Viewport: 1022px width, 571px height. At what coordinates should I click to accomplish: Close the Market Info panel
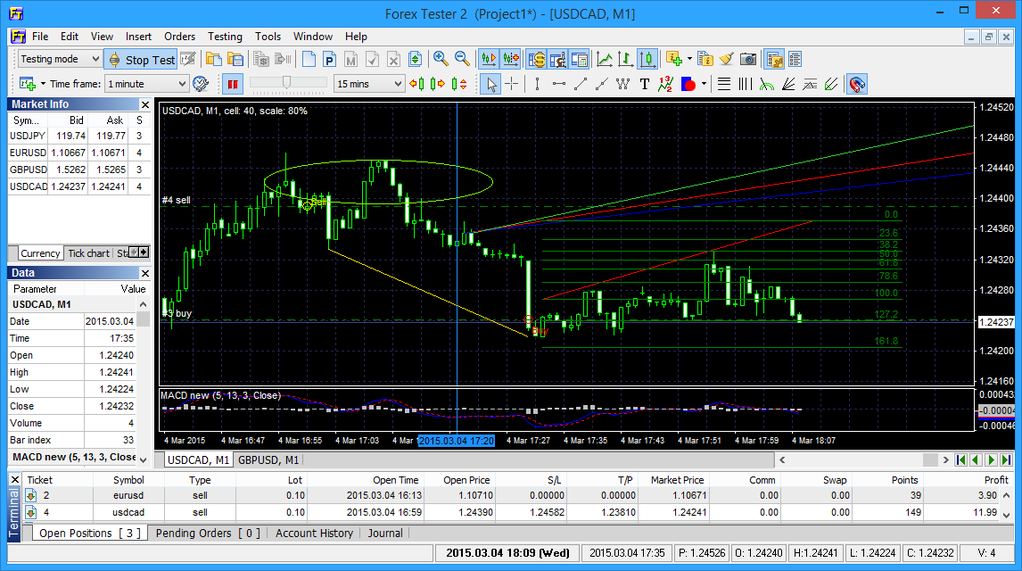pos(145,104)
